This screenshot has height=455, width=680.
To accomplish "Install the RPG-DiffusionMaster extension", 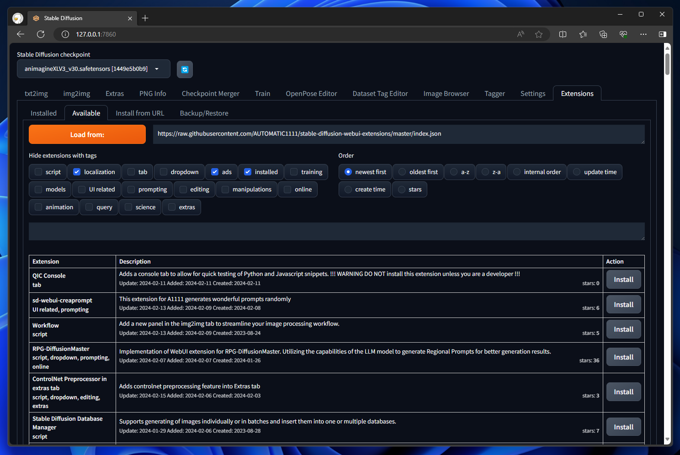I will coord(623,357).
